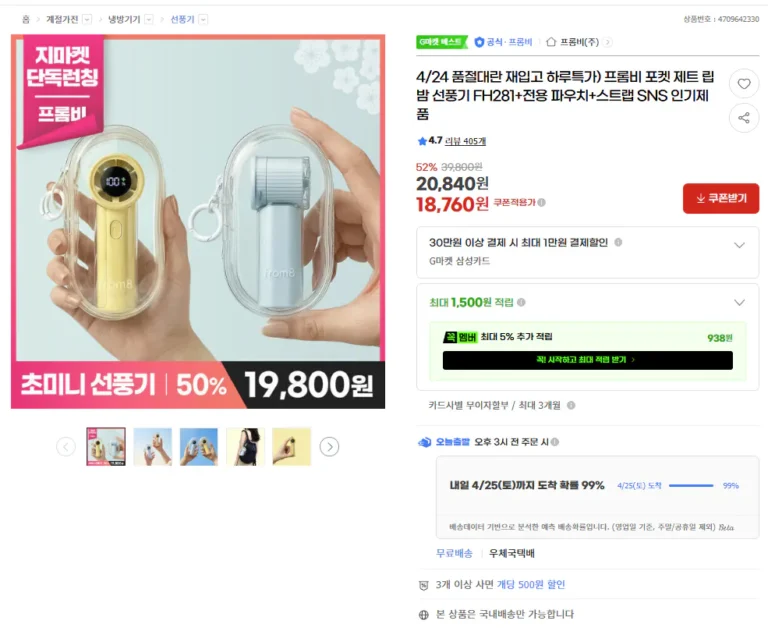768x628 pixels.
Task: Open the 리뷰 405개 reviews link
Action: tap(465, 141)
